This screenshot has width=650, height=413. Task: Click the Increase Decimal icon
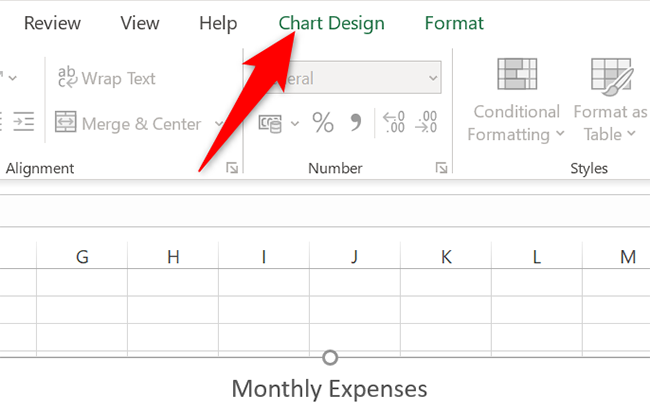tap(395, 123)
